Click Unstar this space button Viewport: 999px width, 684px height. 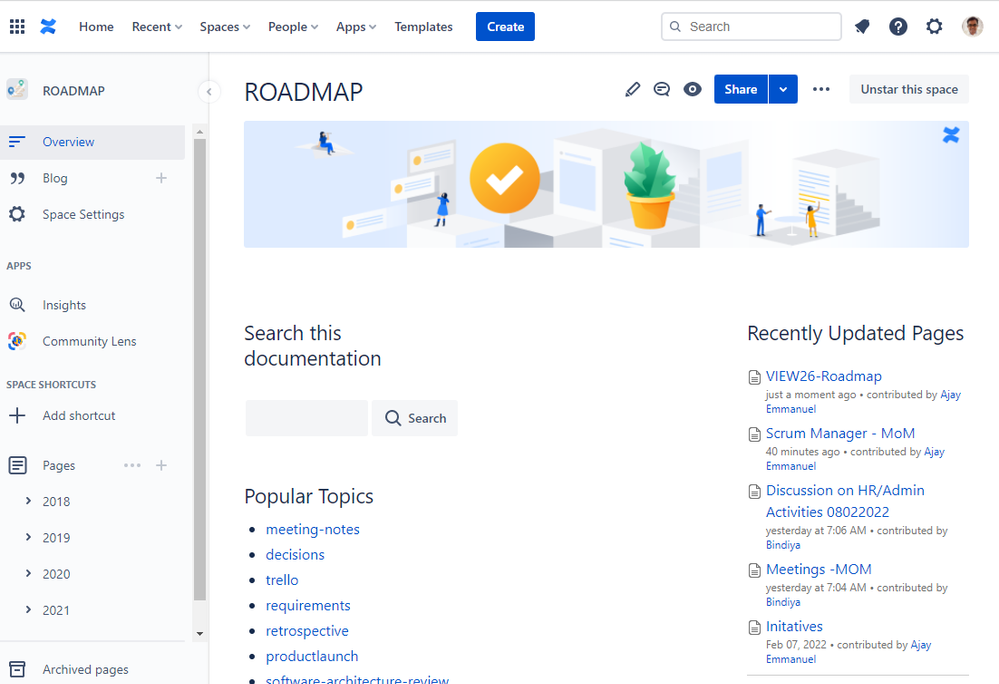pyautogui.click(x=909, y=89)
